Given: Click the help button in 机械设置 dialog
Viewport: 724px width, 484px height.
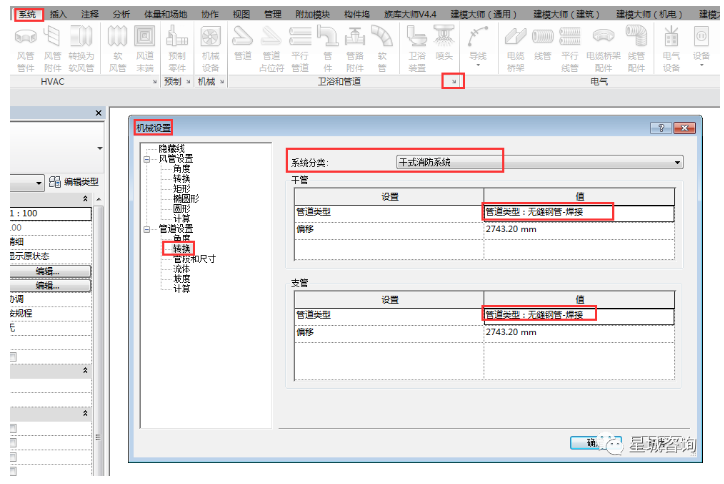Looking at the screenshot, I should coord(660,128).
